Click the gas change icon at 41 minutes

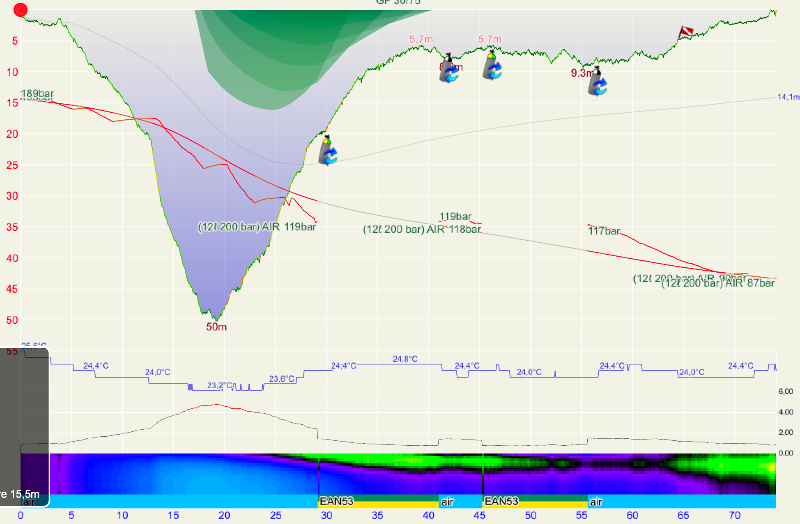click(x=449, y=68)
